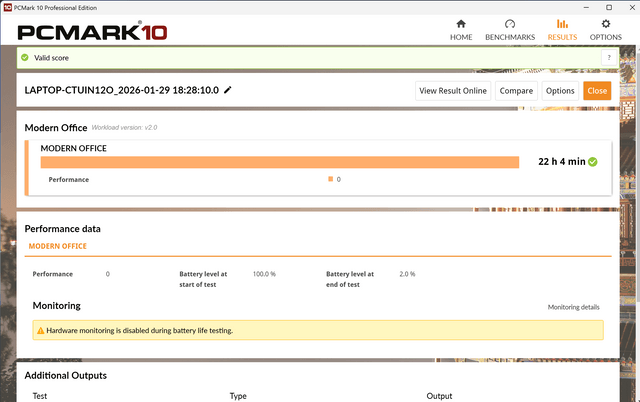Click the Additional Outputs heading
Image resolution: width=640 pixels, height=402 pixels.
(x=66, y=375)
